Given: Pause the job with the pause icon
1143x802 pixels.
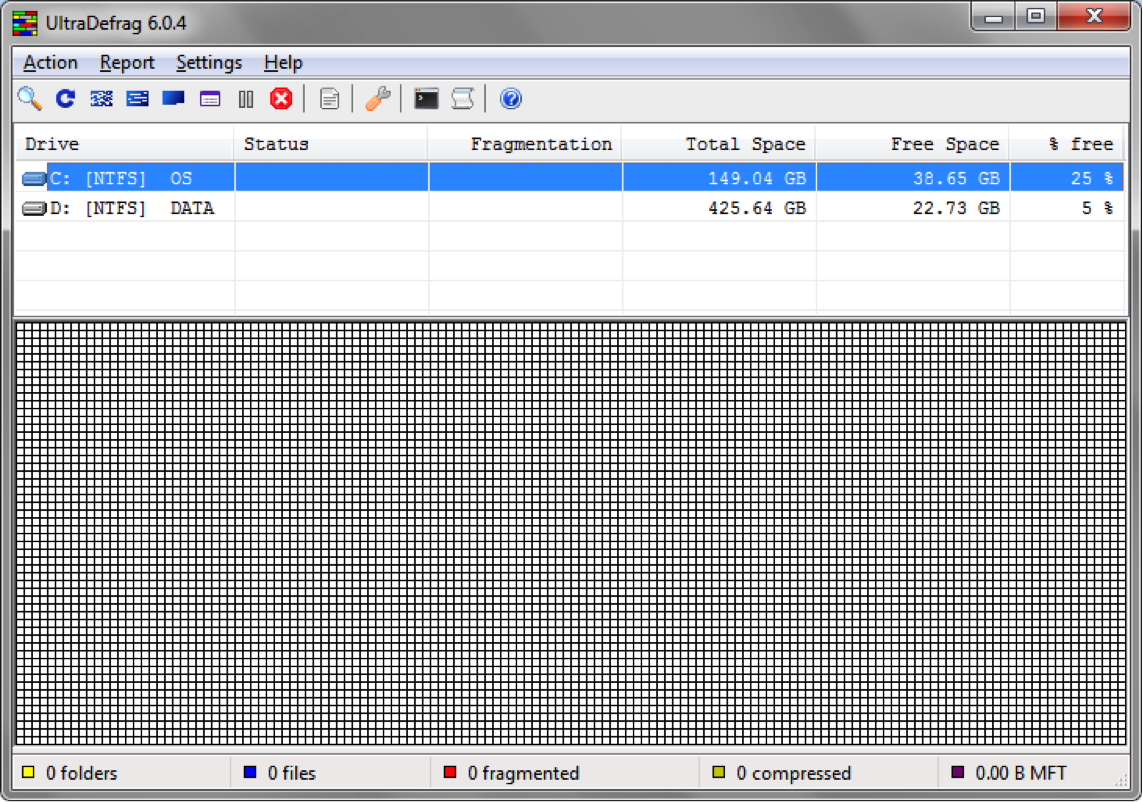Looking at the screenshot, I should tap(246, 98).
